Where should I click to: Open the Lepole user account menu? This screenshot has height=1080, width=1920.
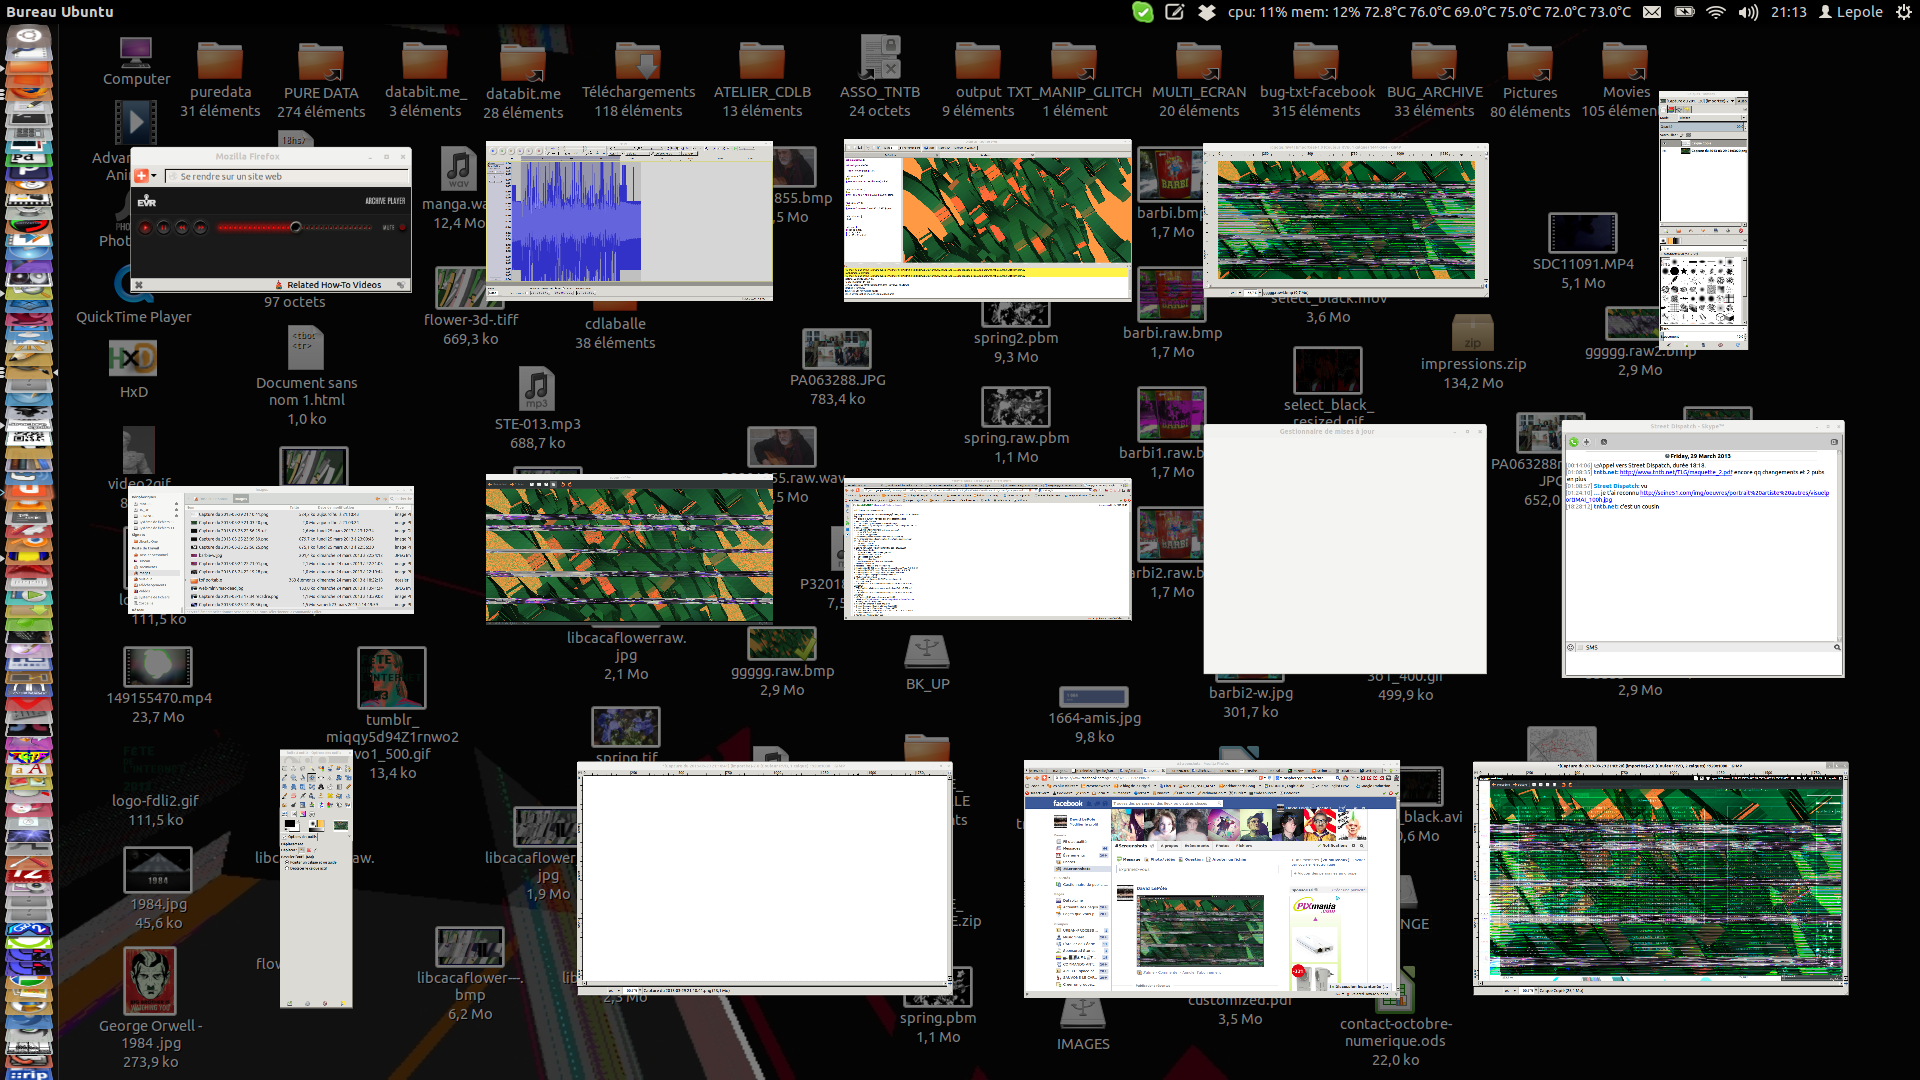1851,12
